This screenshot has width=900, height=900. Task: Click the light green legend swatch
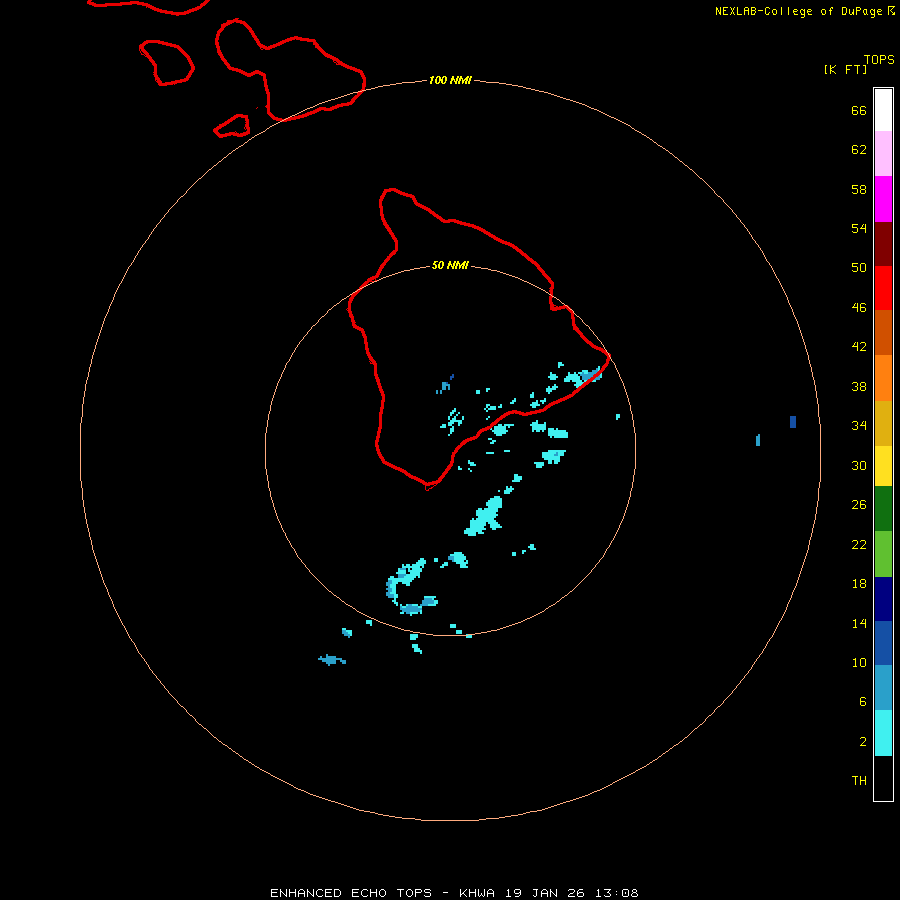pos(883,554)
